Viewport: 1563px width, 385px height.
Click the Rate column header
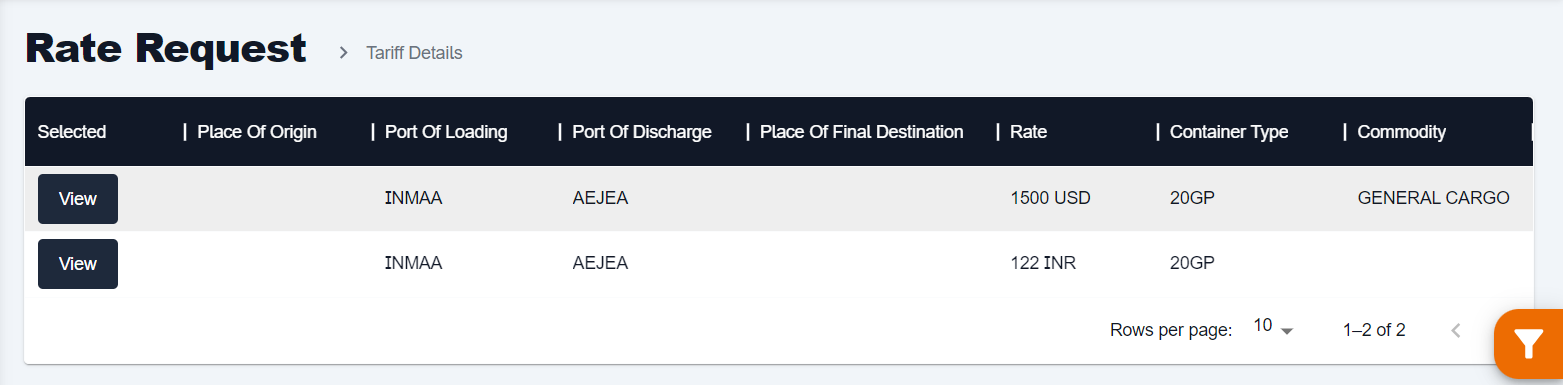(x=1029, y=132)
